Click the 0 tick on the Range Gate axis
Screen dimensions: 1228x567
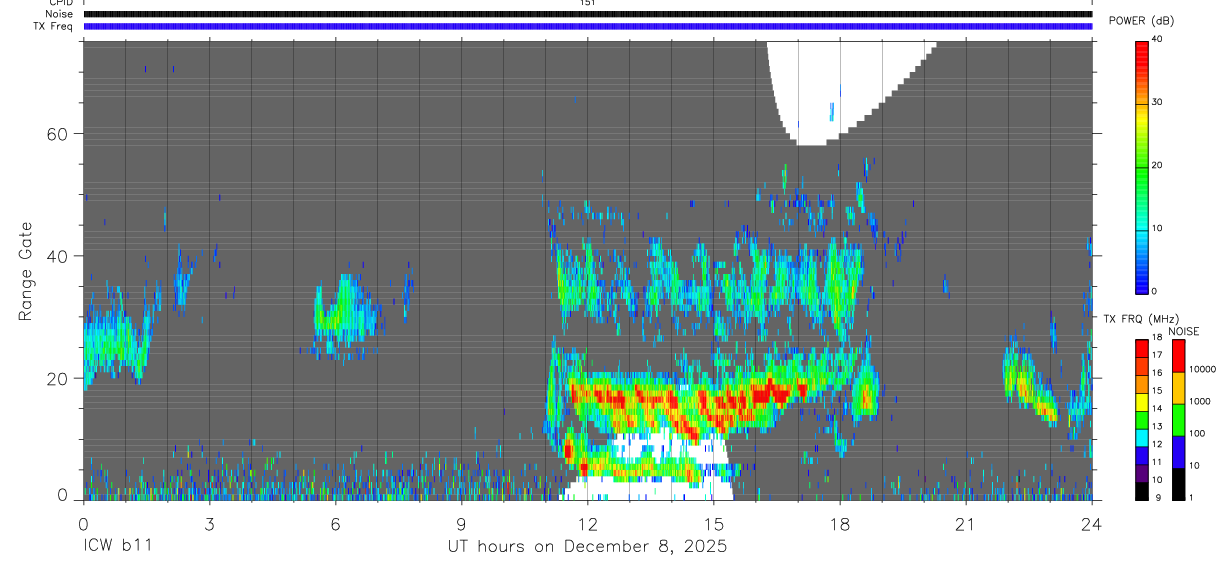[64, 495]
